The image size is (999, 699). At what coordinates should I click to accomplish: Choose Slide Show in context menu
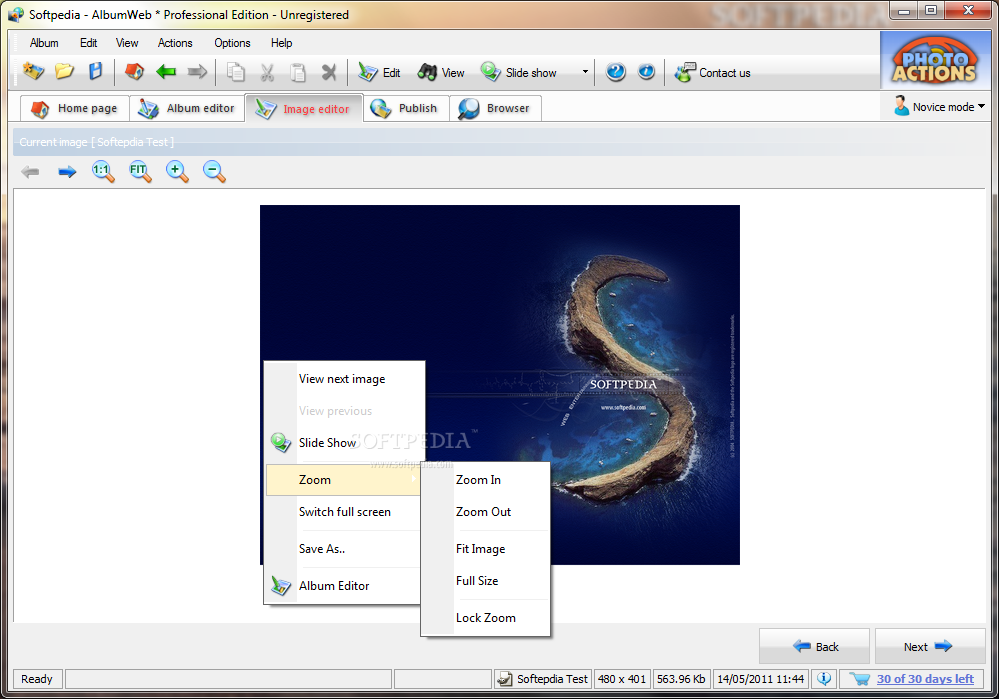(344, 442)
